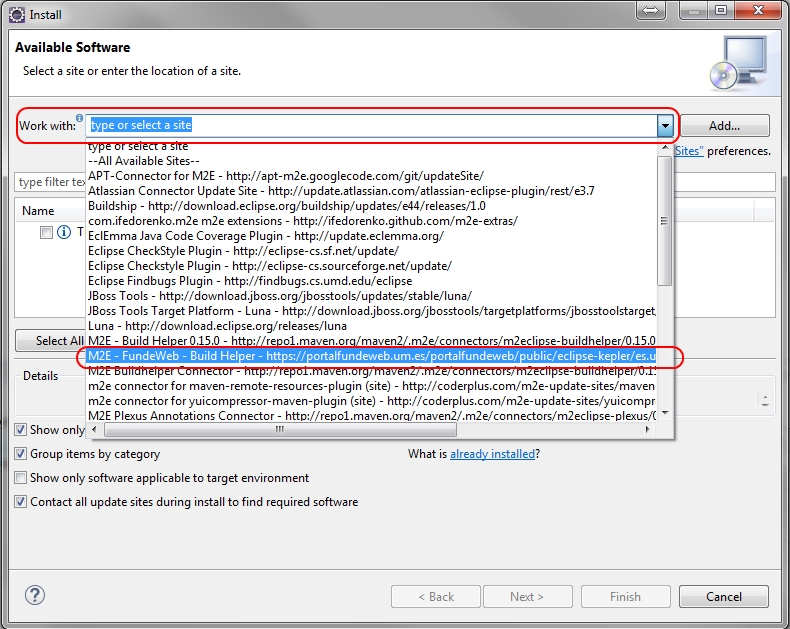Tick the checkbox in the Name list row
The height and width of the screenshot is (629, 790).
[x=46, y=232]
